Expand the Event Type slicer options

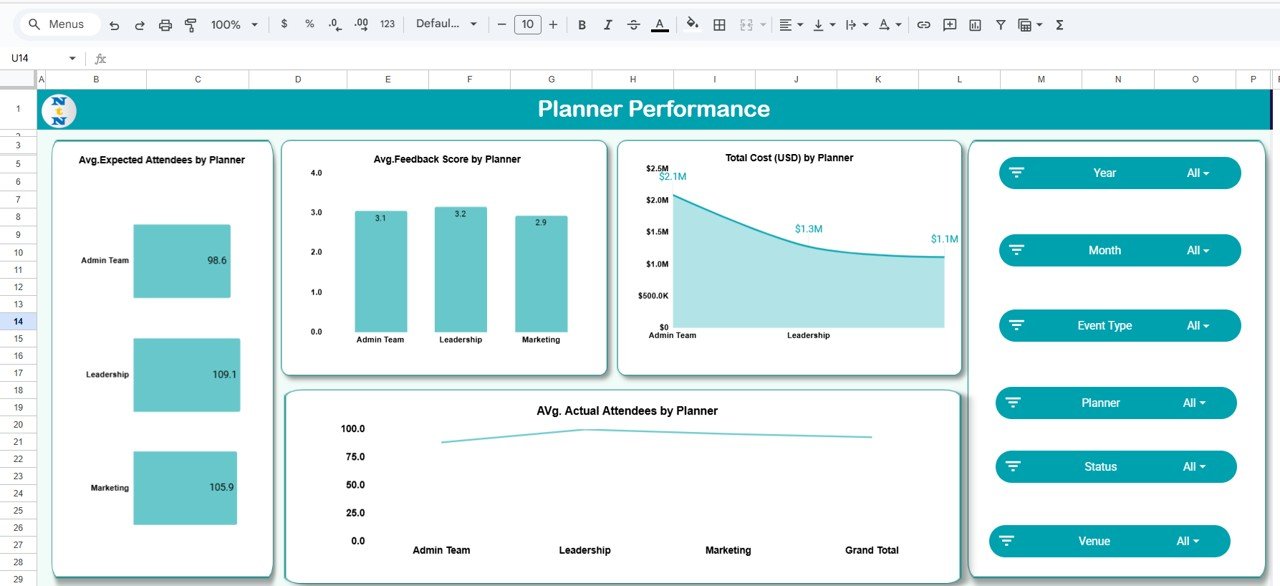pos(1197,325)
